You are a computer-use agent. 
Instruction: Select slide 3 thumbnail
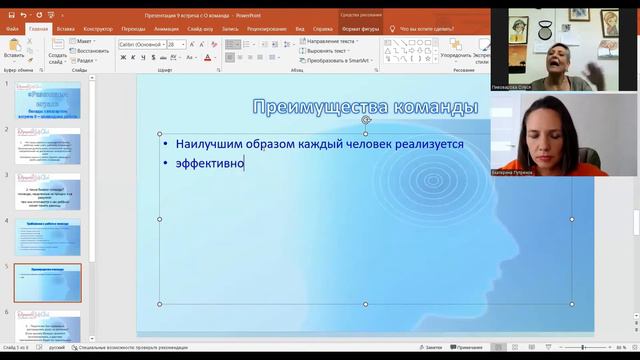coord(48,191)
